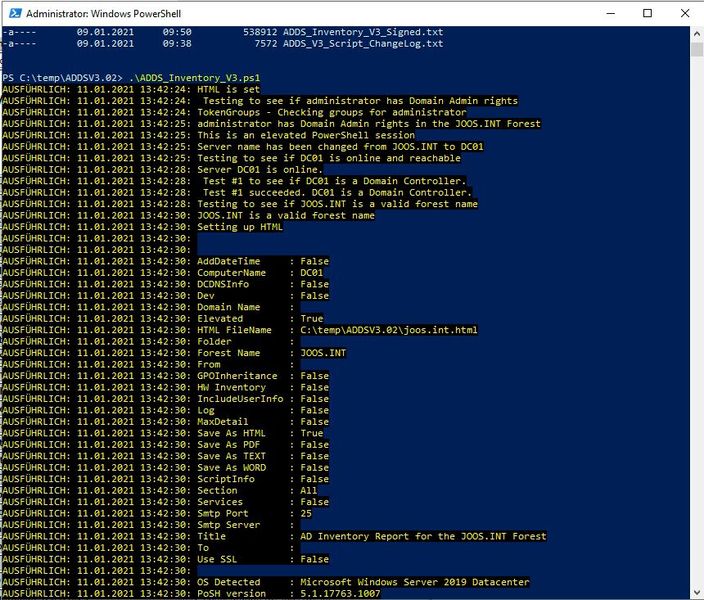Click the Save As WORD row

166,467
